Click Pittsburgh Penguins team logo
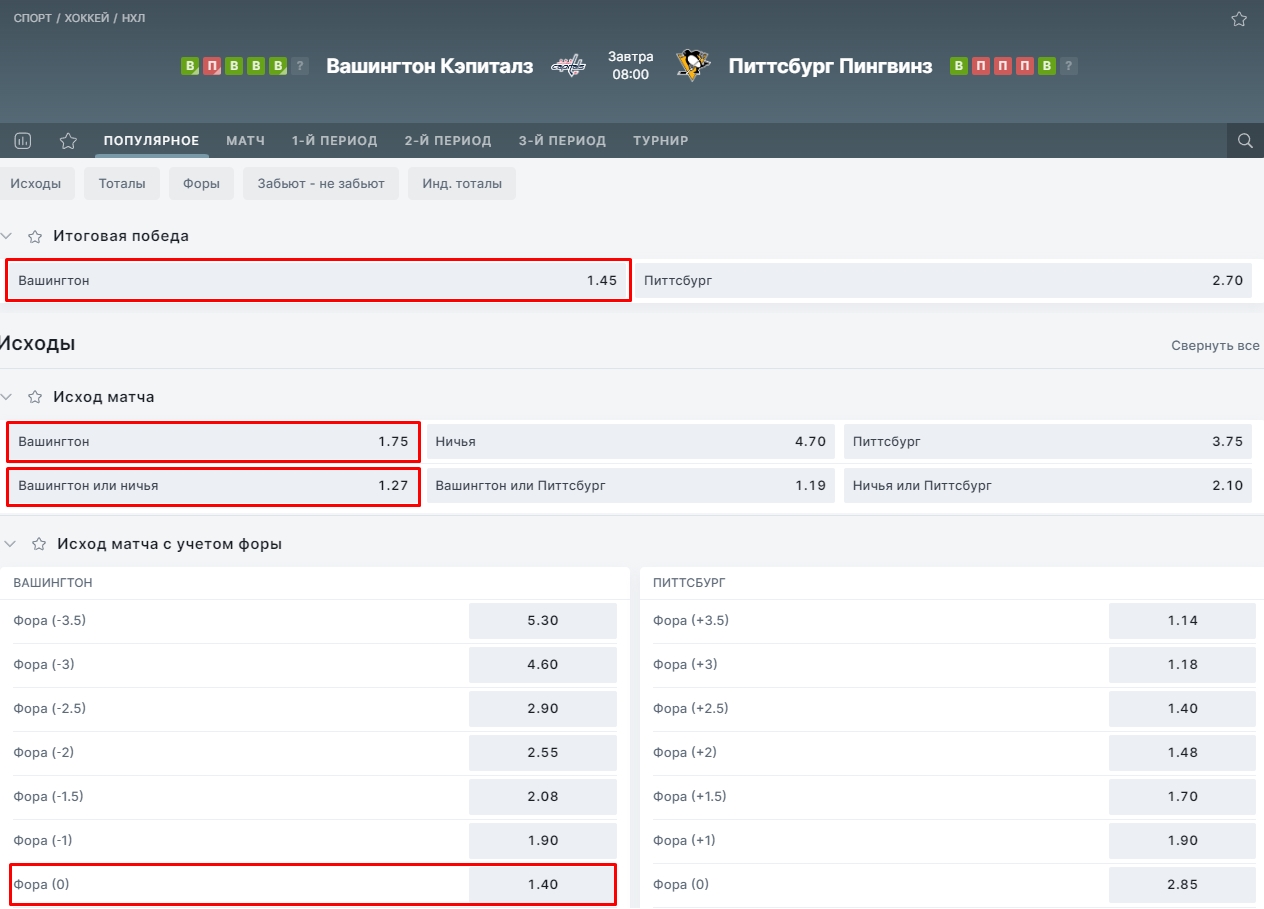Screen dimensions: 1264x909 pos(692,65)
